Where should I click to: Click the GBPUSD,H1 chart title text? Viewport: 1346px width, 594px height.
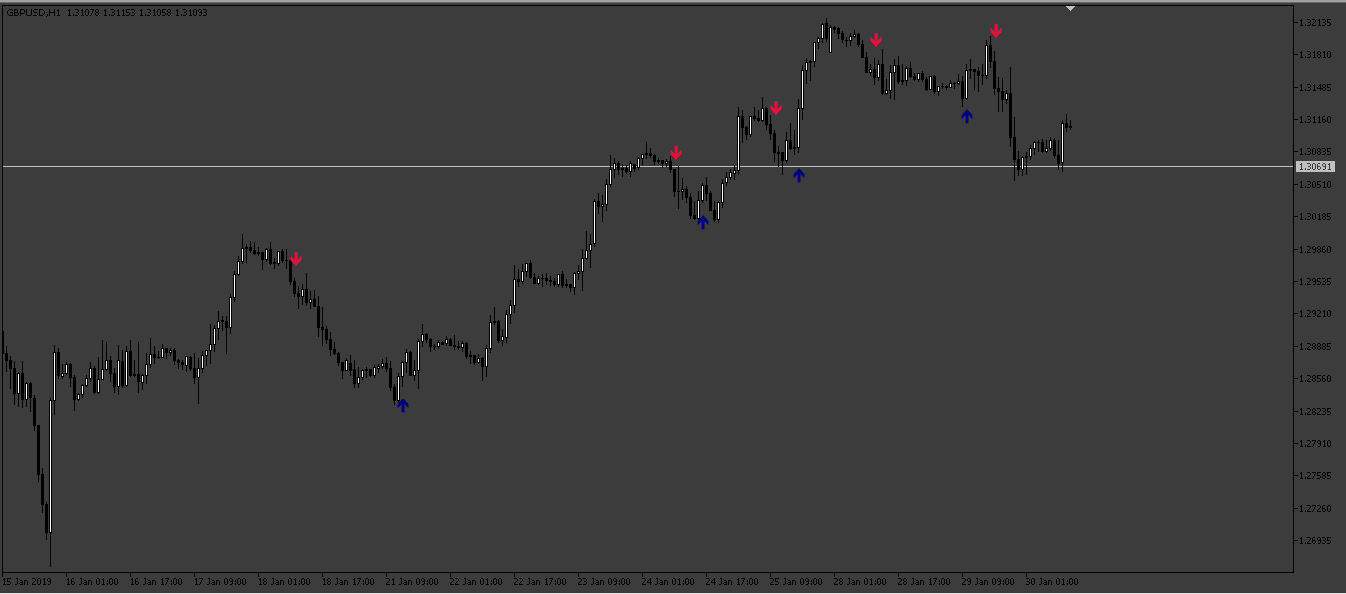point(33,13)
